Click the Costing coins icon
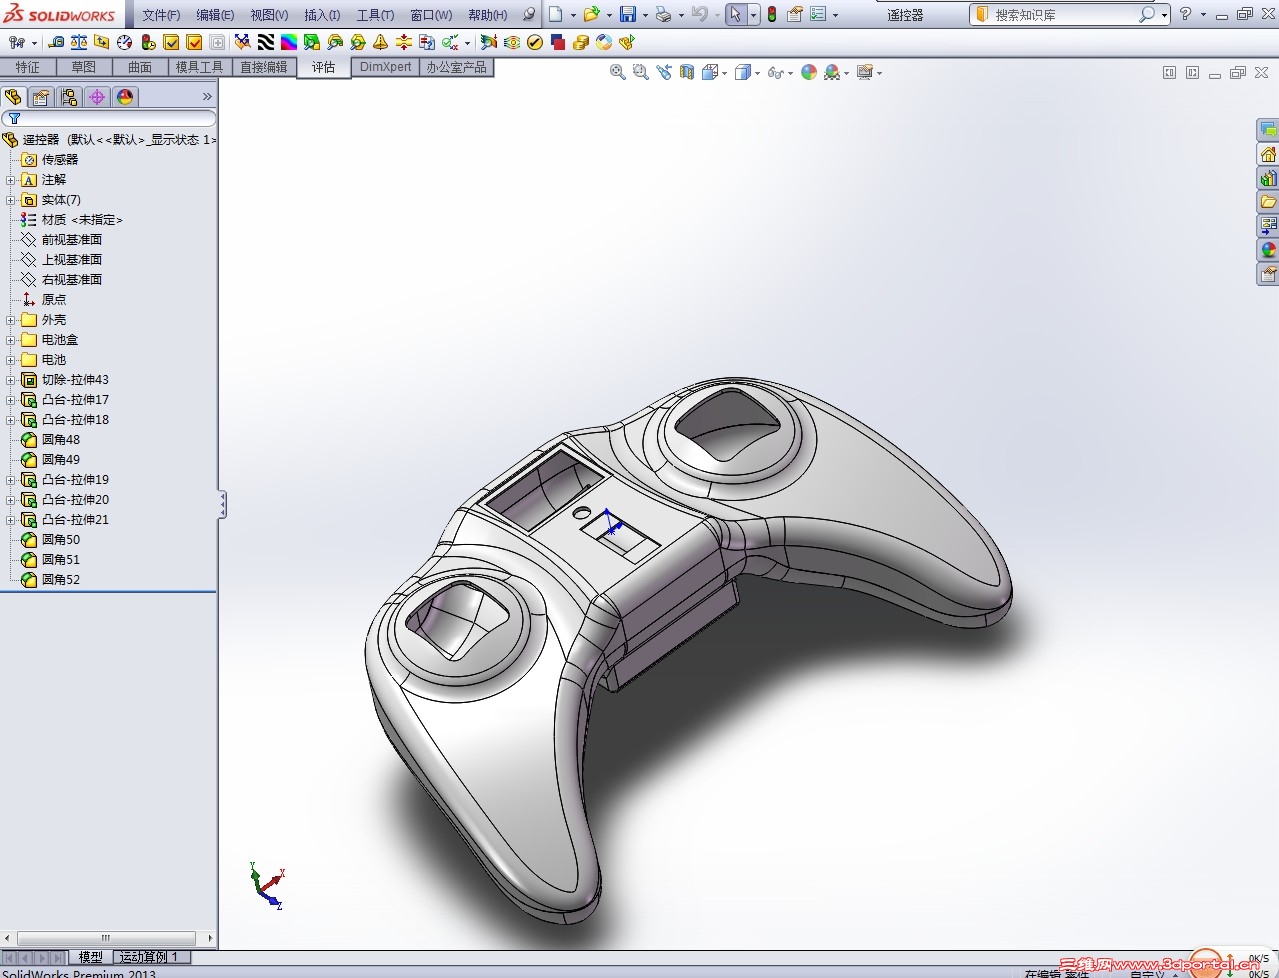This screenshot has width=1279, height=978. pyautogui.click(x=581, y=42)
